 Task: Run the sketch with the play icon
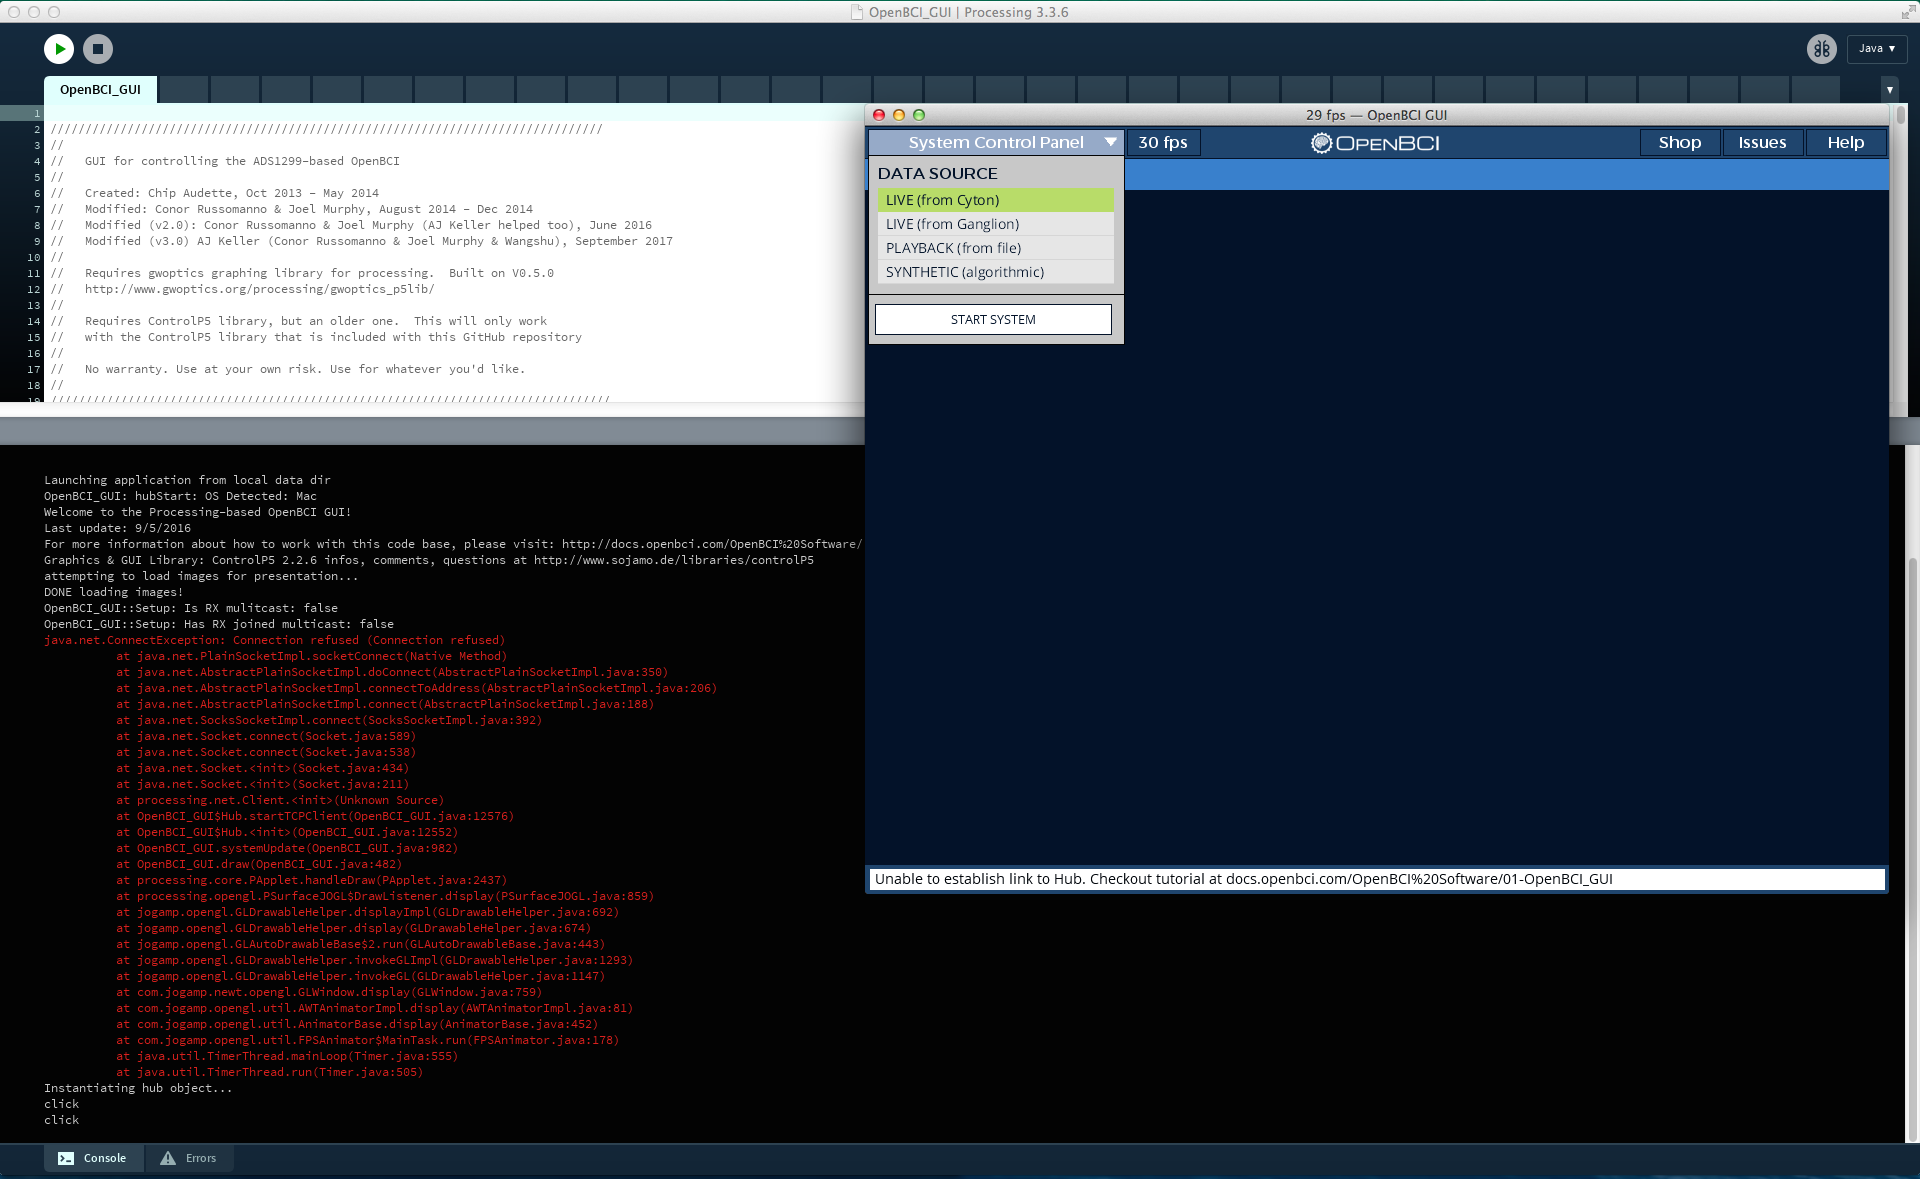click(x=58, y=48)
